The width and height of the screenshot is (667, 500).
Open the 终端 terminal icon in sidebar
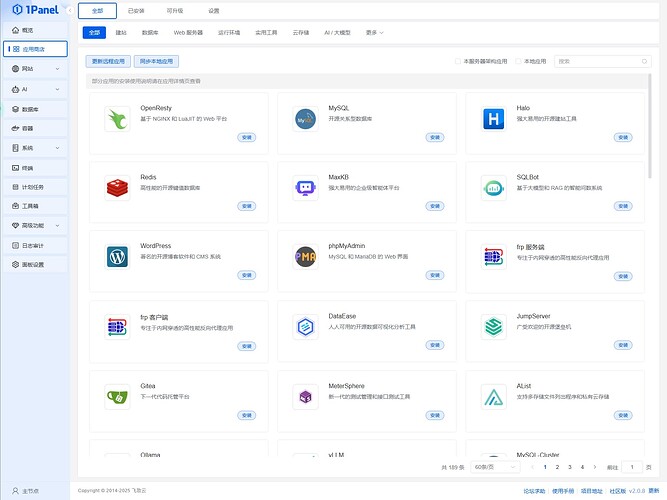point(15,168)
